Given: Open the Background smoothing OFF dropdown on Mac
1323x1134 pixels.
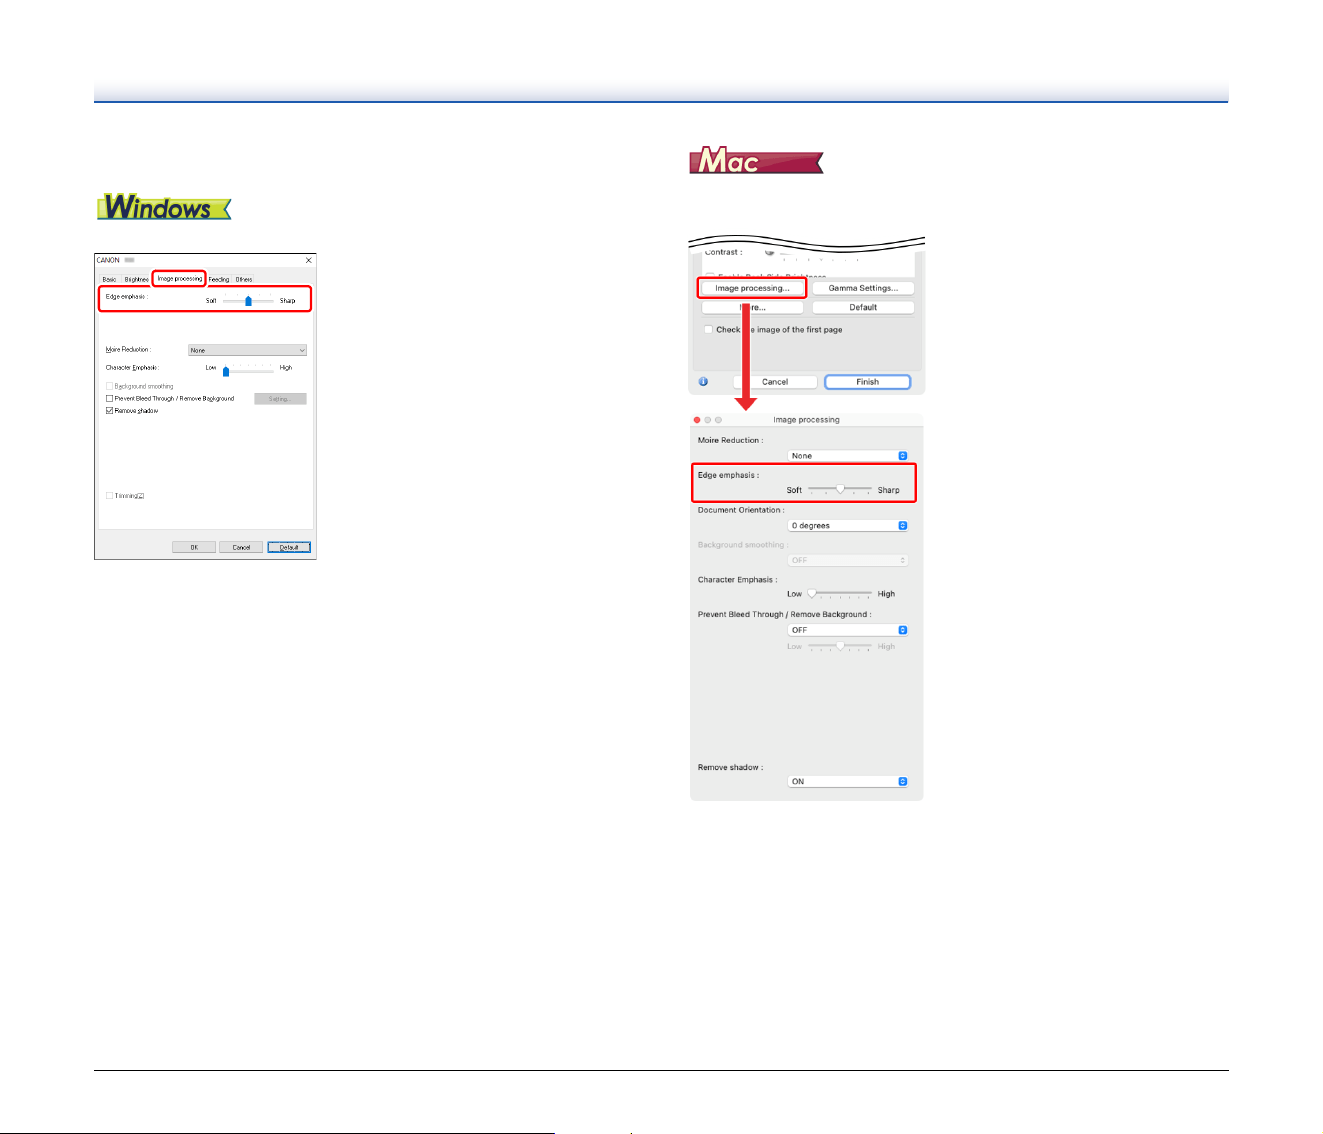Looking at the screenshot, I should (x=848, y=561).
